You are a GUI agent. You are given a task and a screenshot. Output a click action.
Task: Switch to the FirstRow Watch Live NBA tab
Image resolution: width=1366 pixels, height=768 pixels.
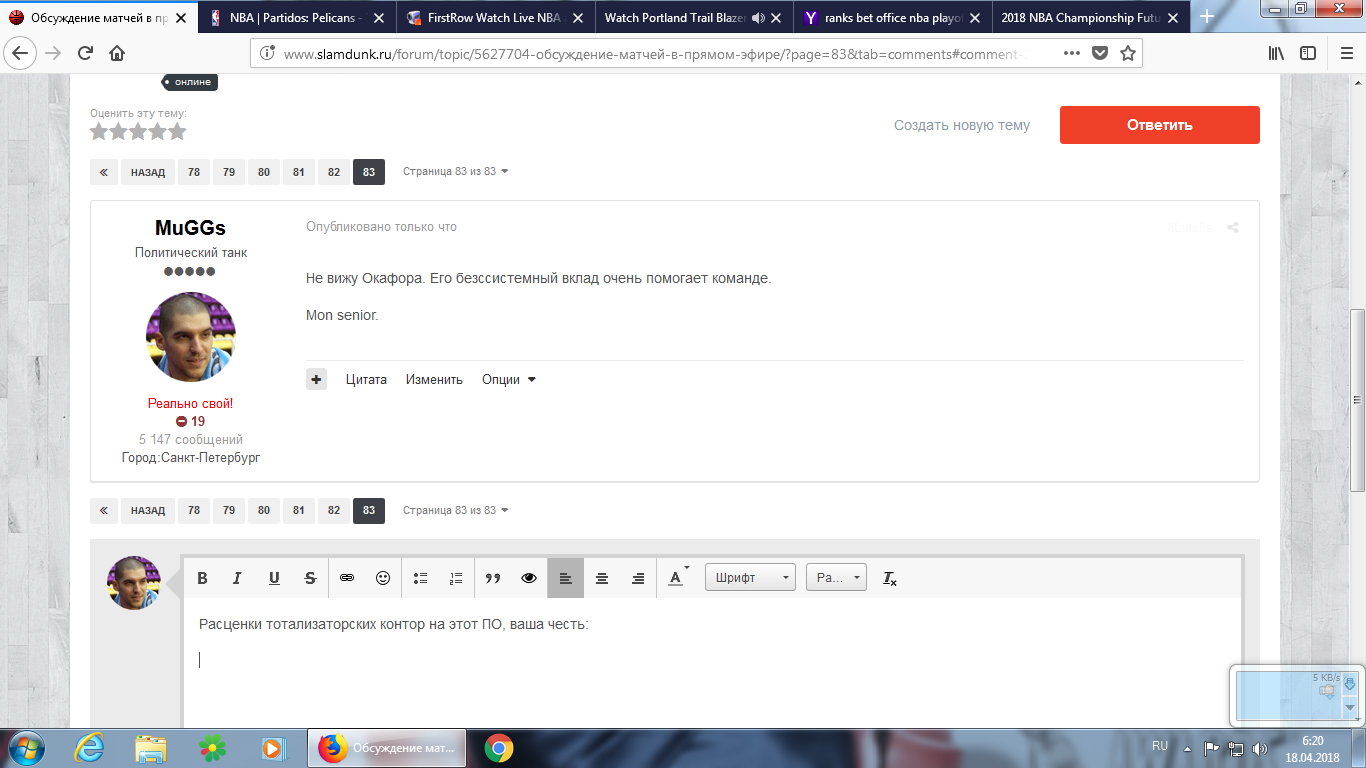coord(496,17)
